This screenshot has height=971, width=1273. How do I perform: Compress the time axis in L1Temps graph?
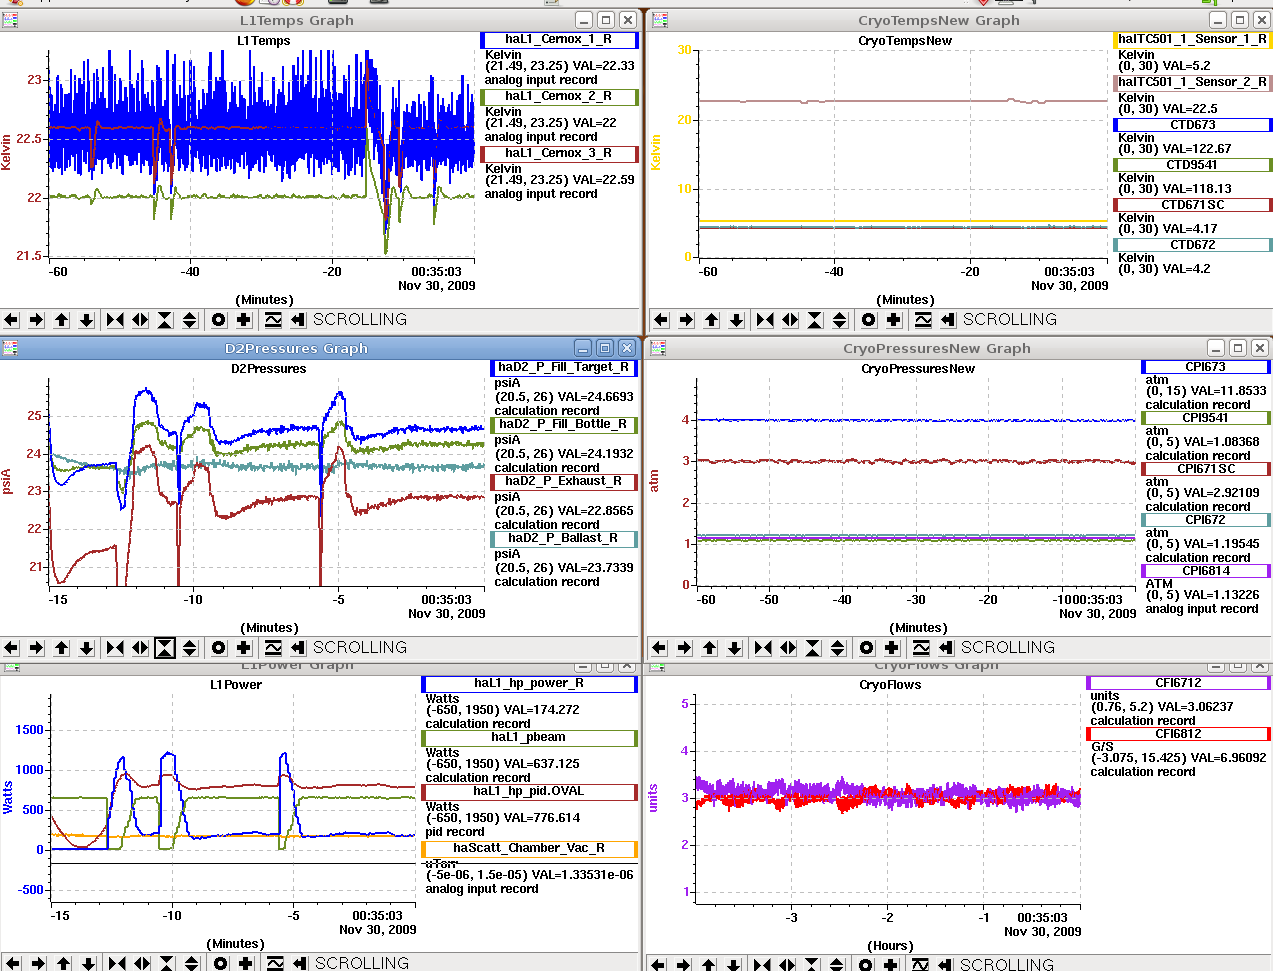[115, 320]
